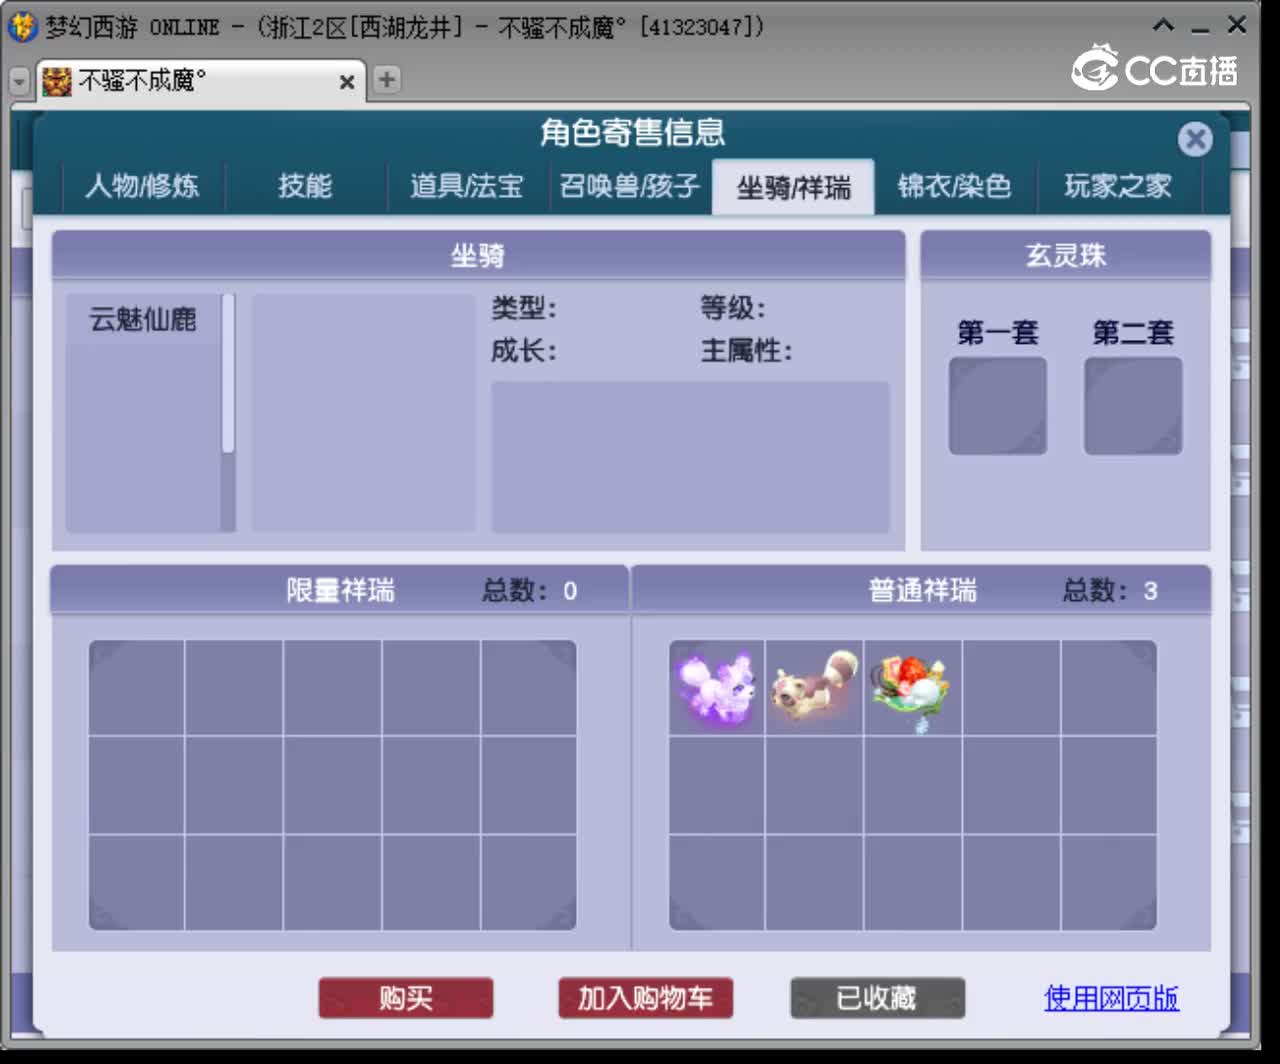Open a new tab with the plus button

(386, 80)
